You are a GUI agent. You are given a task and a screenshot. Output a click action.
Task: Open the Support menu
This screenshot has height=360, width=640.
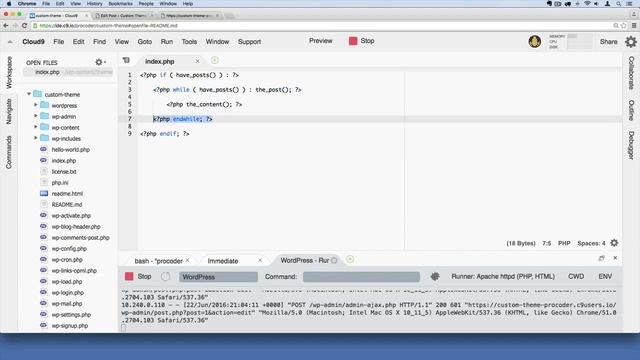tap(249, 42)
